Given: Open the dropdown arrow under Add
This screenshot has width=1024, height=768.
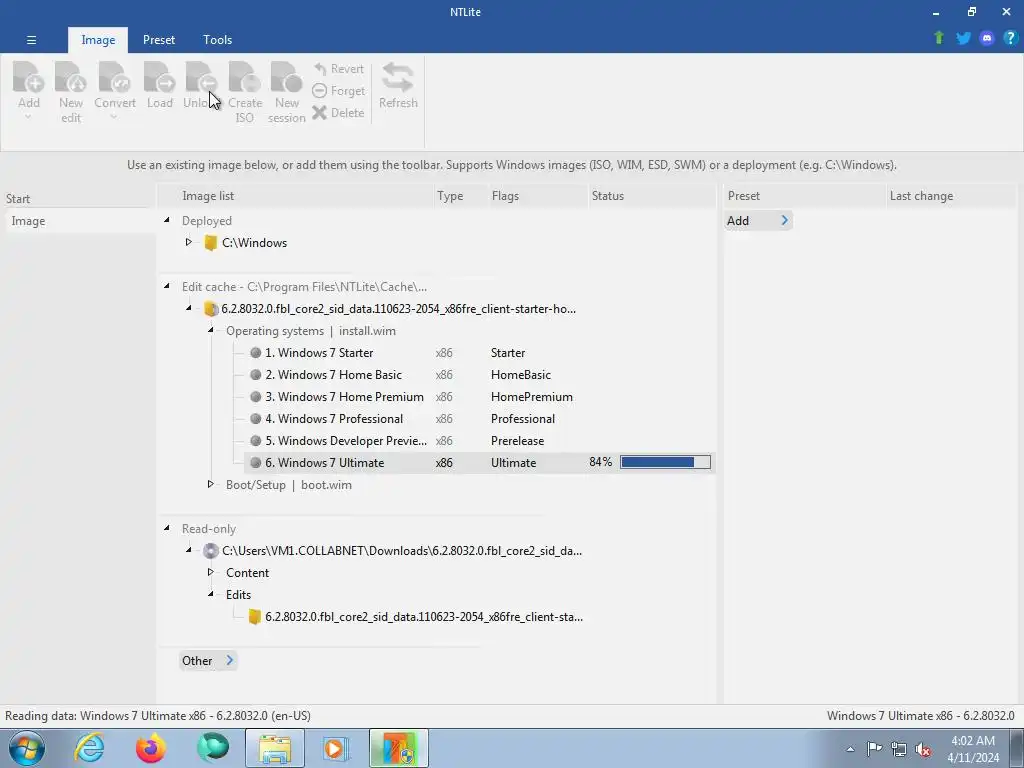Looking at the screenshot, I should [x=28, y=118].
